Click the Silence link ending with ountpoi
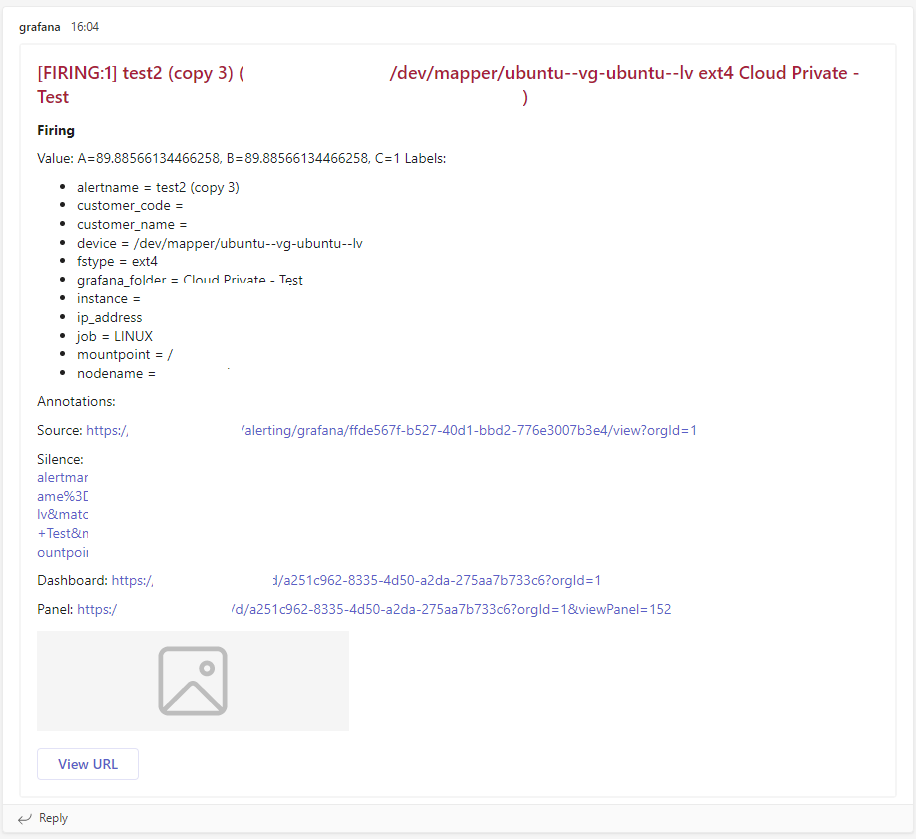 [63, 552]
